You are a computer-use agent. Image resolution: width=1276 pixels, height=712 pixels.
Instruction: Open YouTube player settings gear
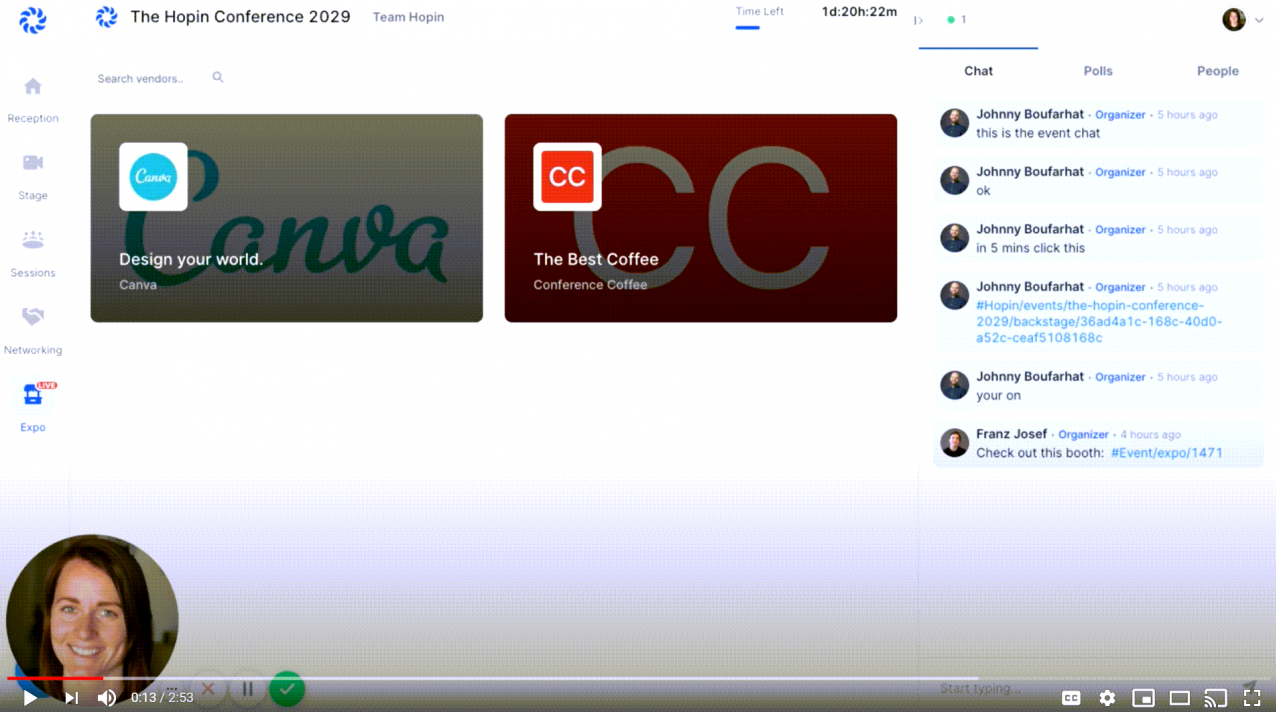1107,698
